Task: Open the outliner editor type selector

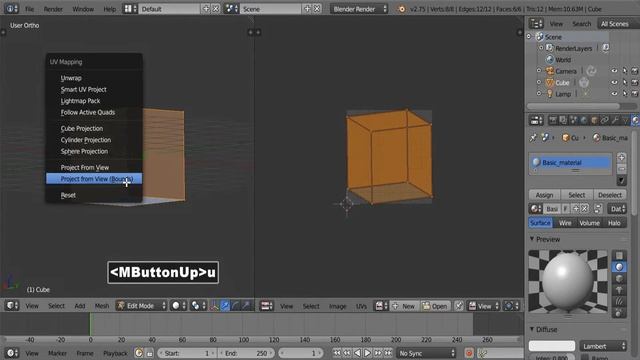Action: [x=536, y=24]
